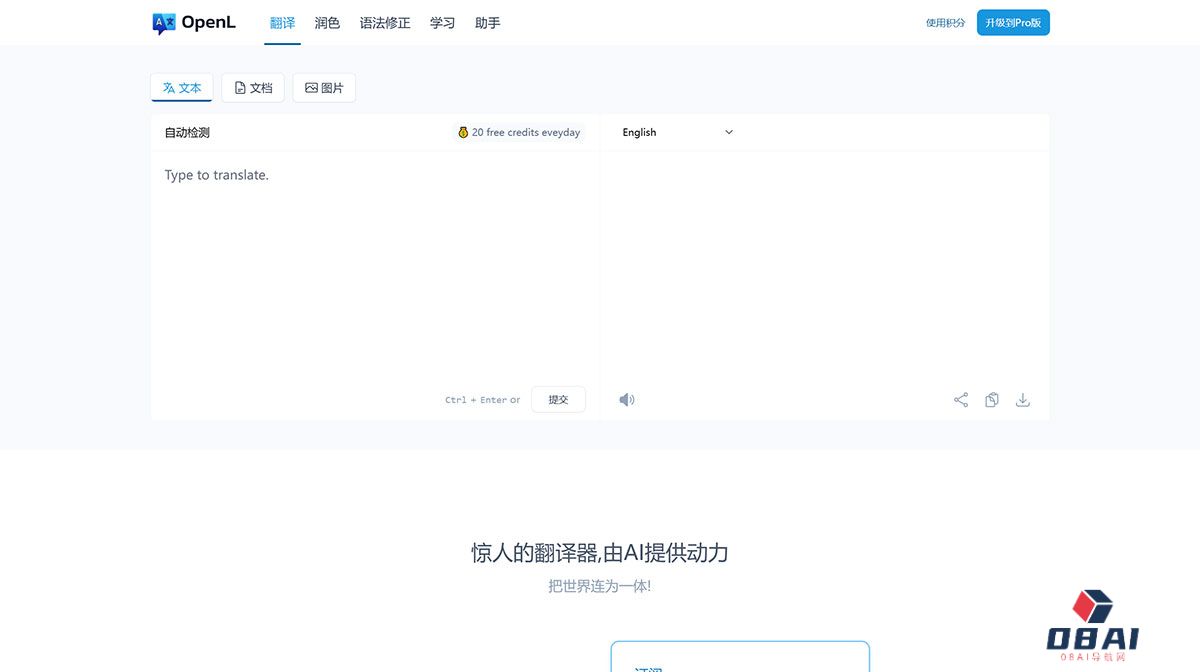Open the 翻译 navigation tab

pos(283,23)
